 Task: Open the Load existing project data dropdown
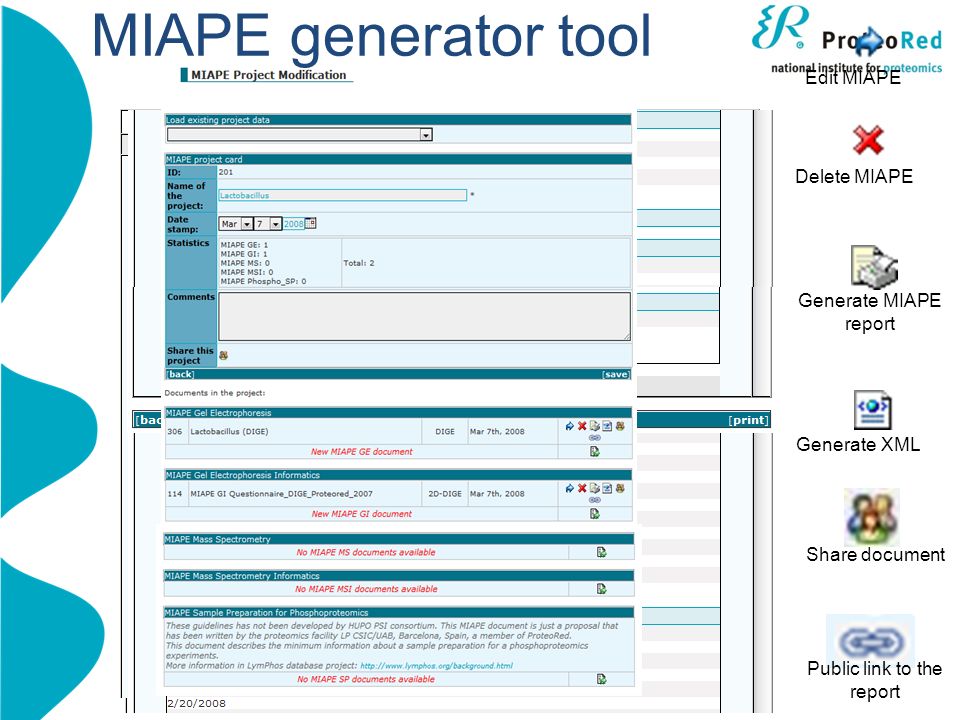click(x=300, y=135)
